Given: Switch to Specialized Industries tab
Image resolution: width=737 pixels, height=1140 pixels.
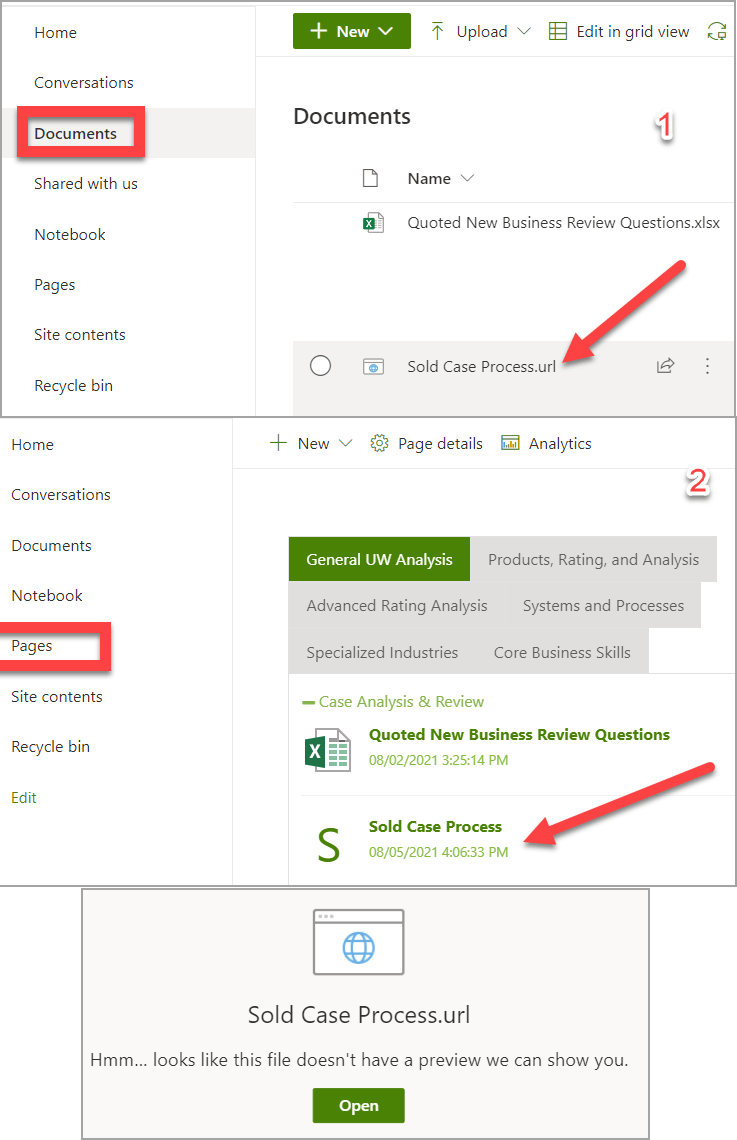Looking at the screenshot, I should (x=382, y=652).
